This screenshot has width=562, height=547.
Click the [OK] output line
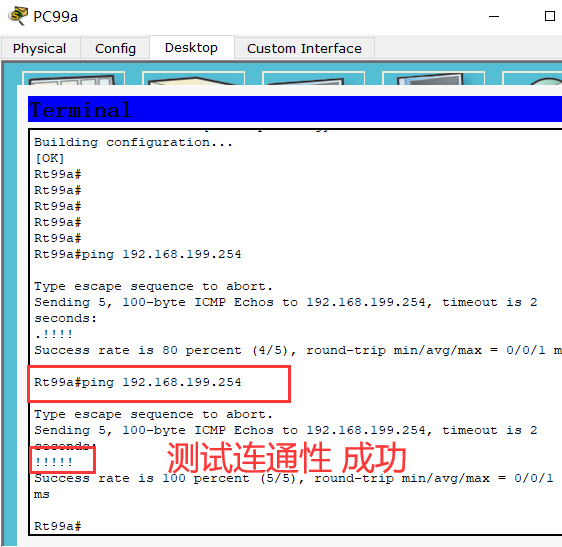click(x=49, y=158)
